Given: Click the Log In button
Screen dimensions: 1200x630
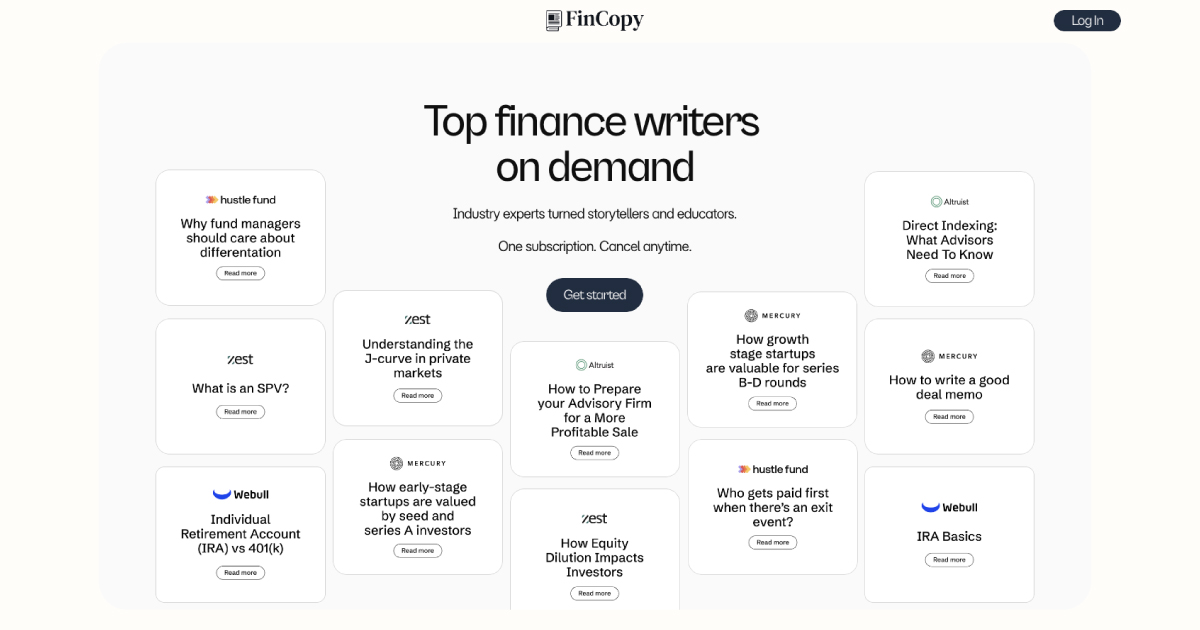Looking at the screenshot, I should (x=1087, y=20).
